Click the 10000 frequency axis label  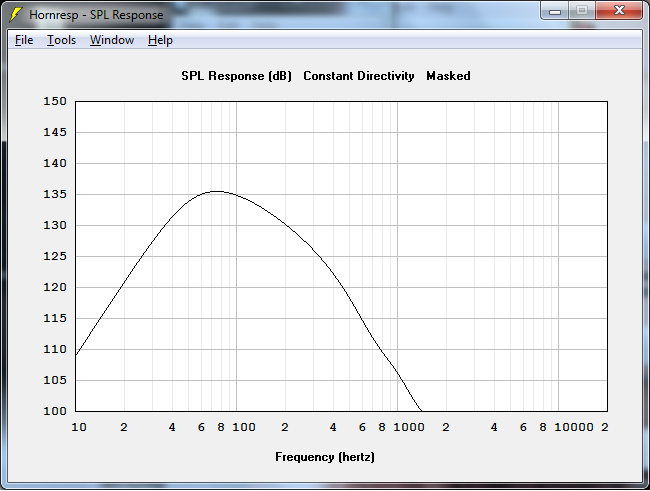click(574, 427)
